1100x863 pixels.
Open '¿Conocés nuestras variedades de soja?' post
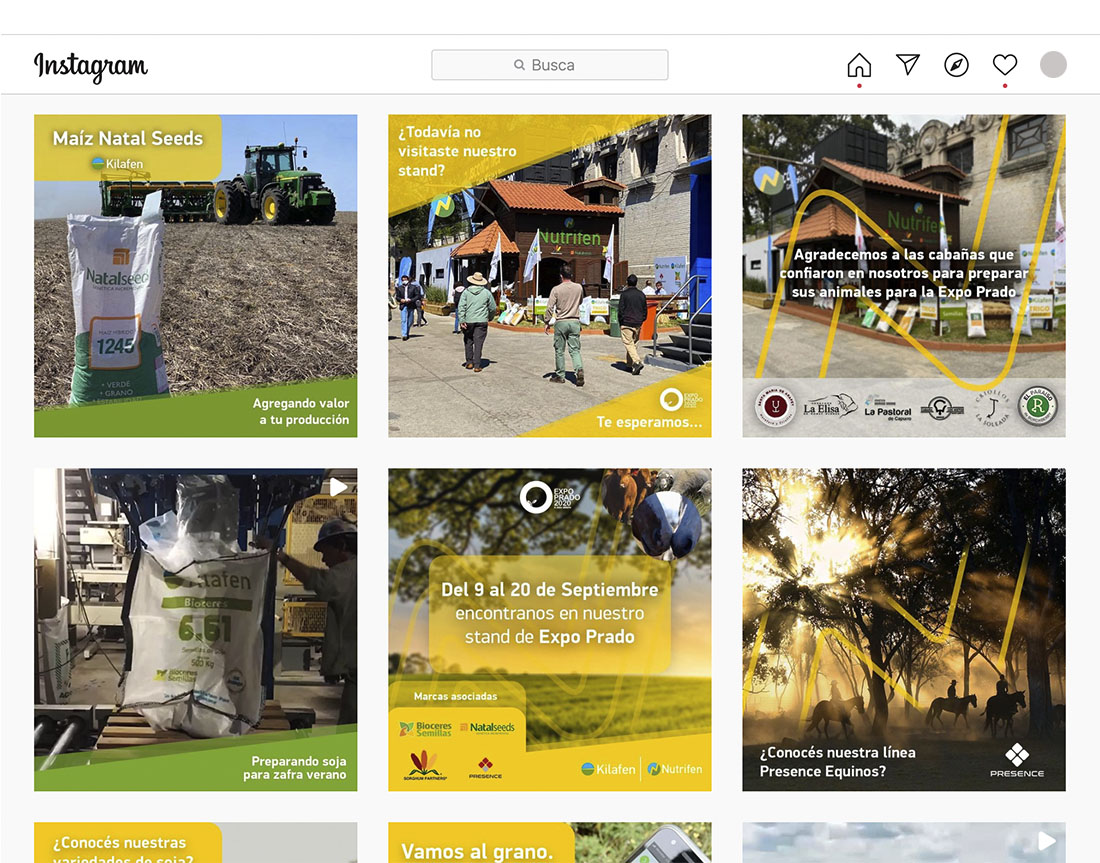pos(196,843)
